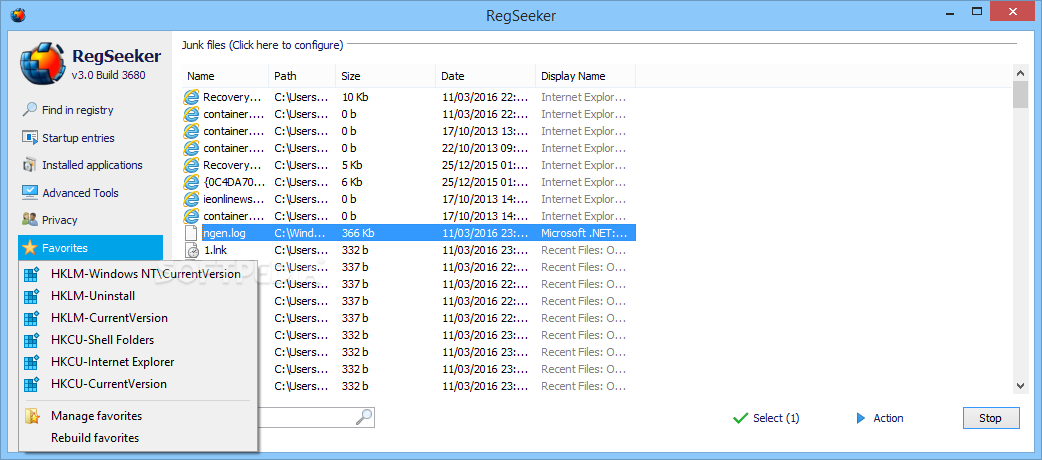Click the Privacy people icon
The image size is (1042, 460).
pyautogui.click(x=30, y=220)
